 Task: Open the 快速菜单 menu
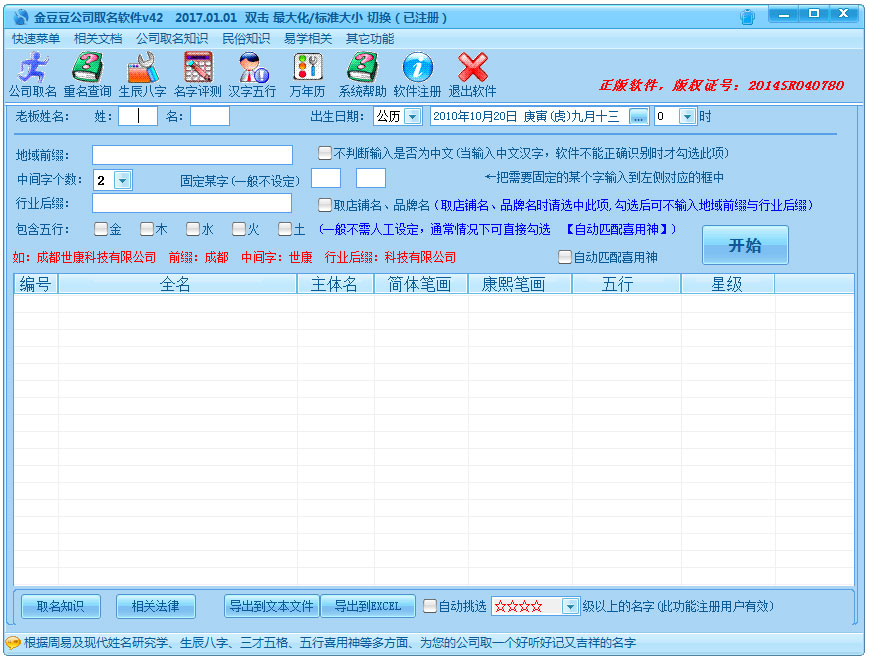click(36, 39)
